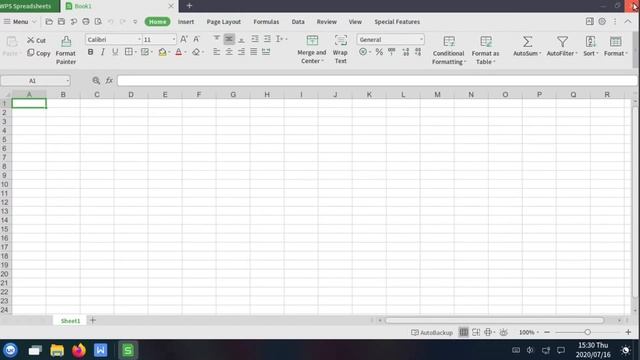Clear formatting using the eraser icon
This screenshot has width=640, height=360.
(196, 52)
